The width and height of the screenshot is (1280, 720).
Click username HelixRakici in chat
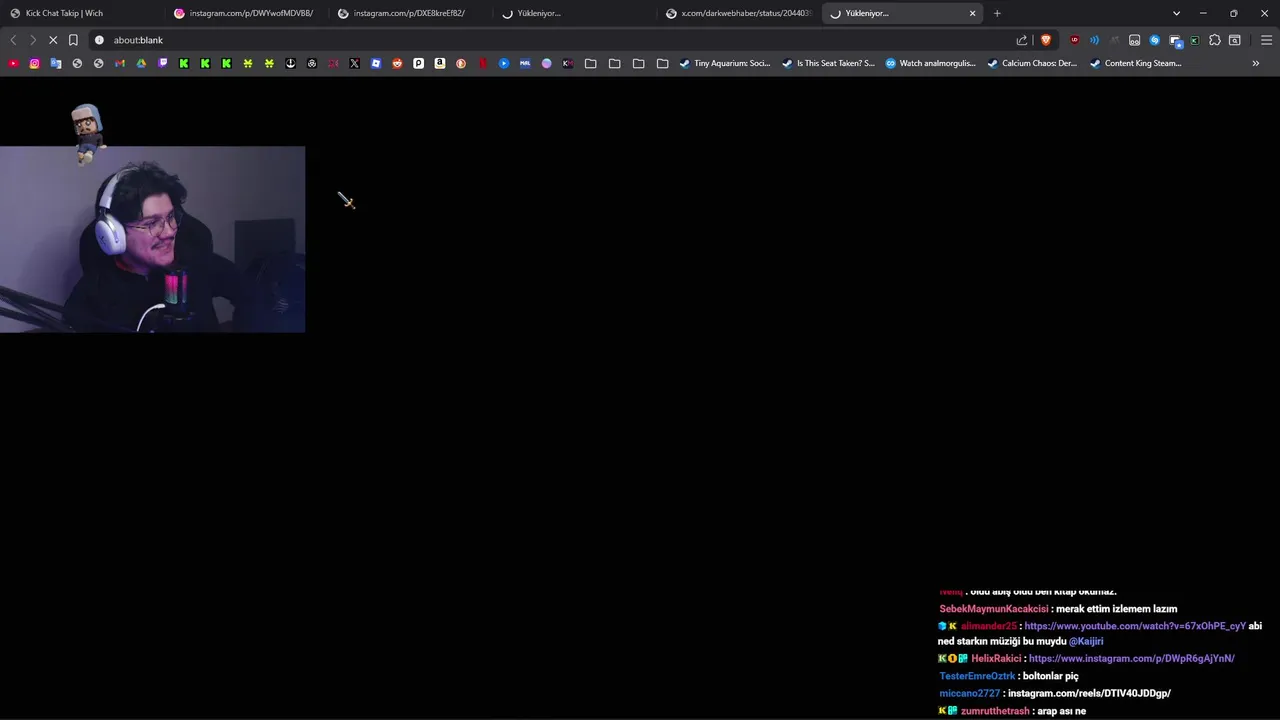(x=996, y=659)
